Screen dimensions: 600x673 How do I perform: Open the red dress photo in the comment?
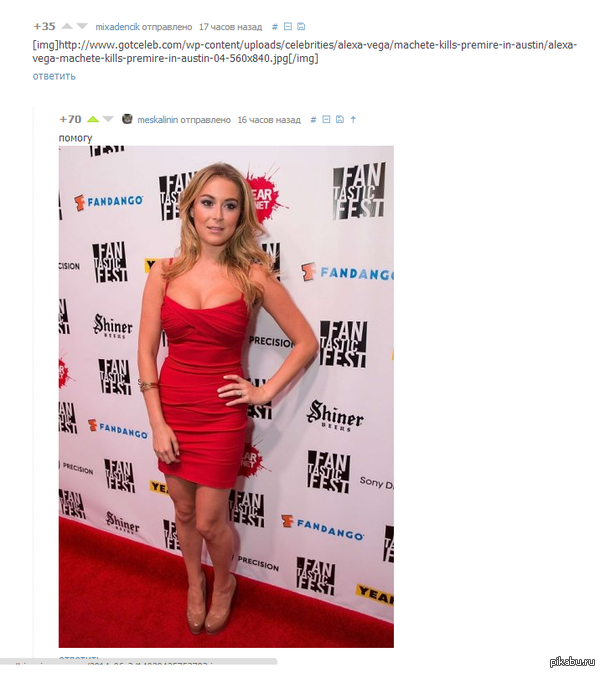226,397
